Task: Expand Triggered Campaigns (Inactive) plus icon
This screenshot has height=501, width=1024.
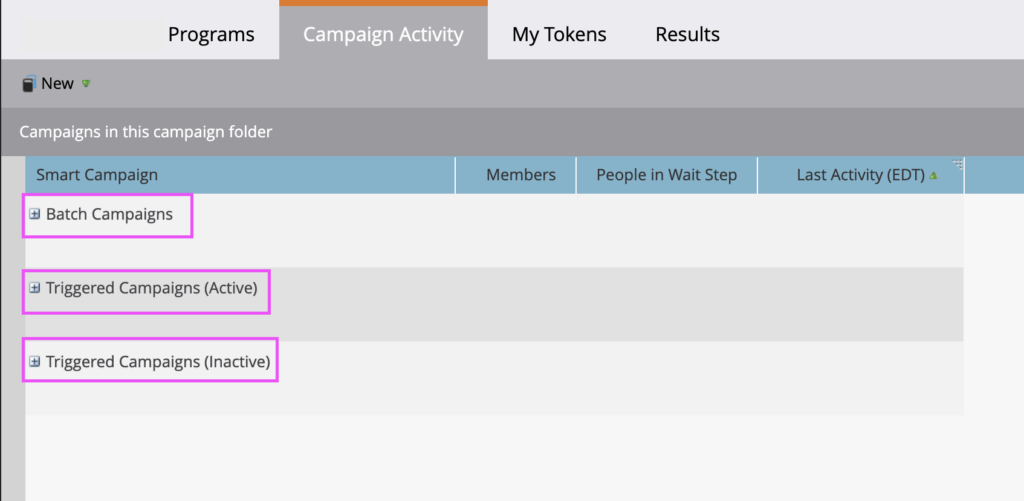Action: 35,362
